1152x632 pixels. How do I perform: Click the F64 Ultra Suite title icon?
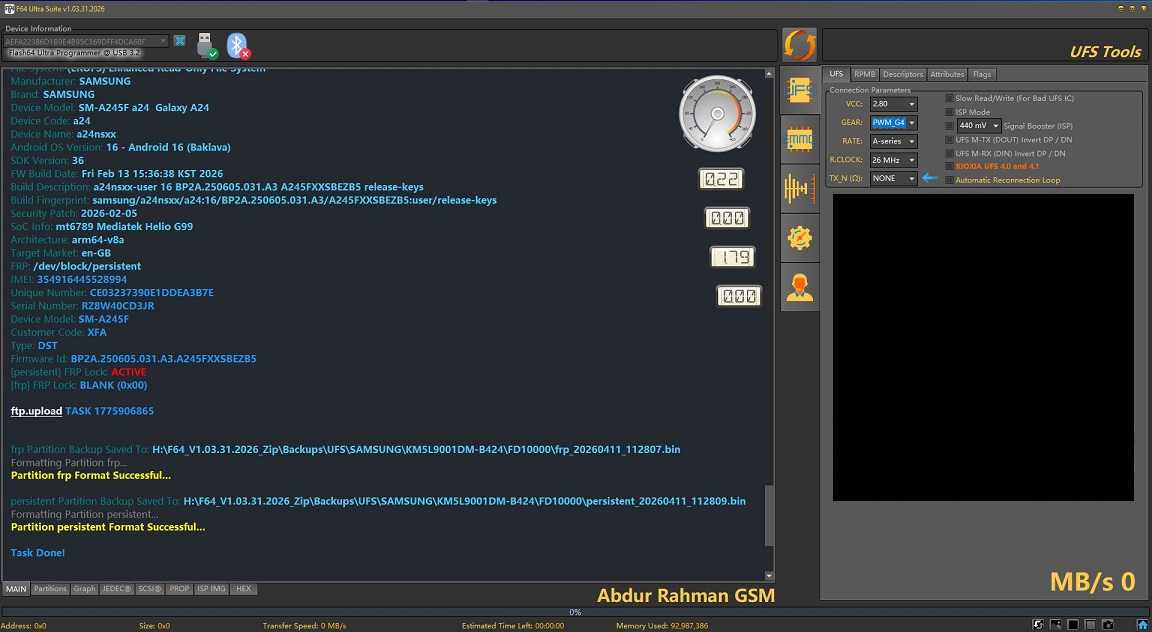pyautogui.click(x=9, y=9)
